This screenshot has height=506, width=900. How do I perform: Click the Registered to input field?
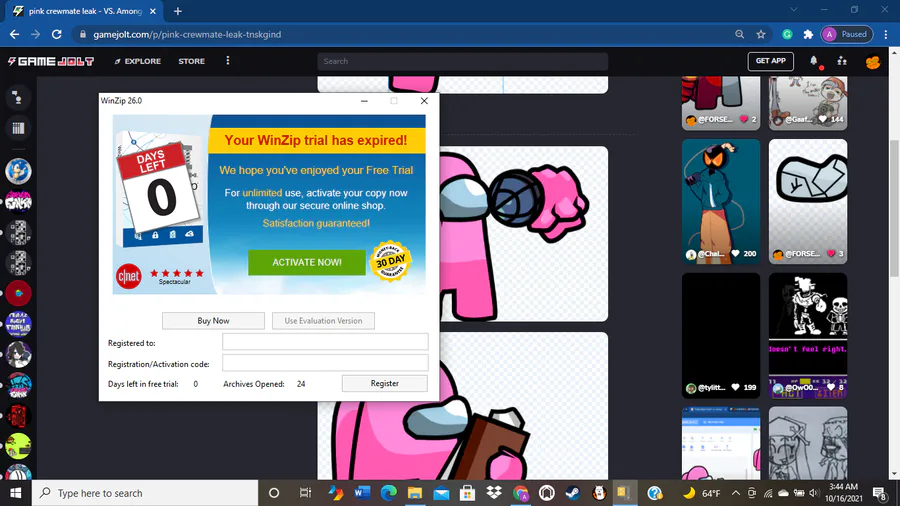click(x=325, y=342)
